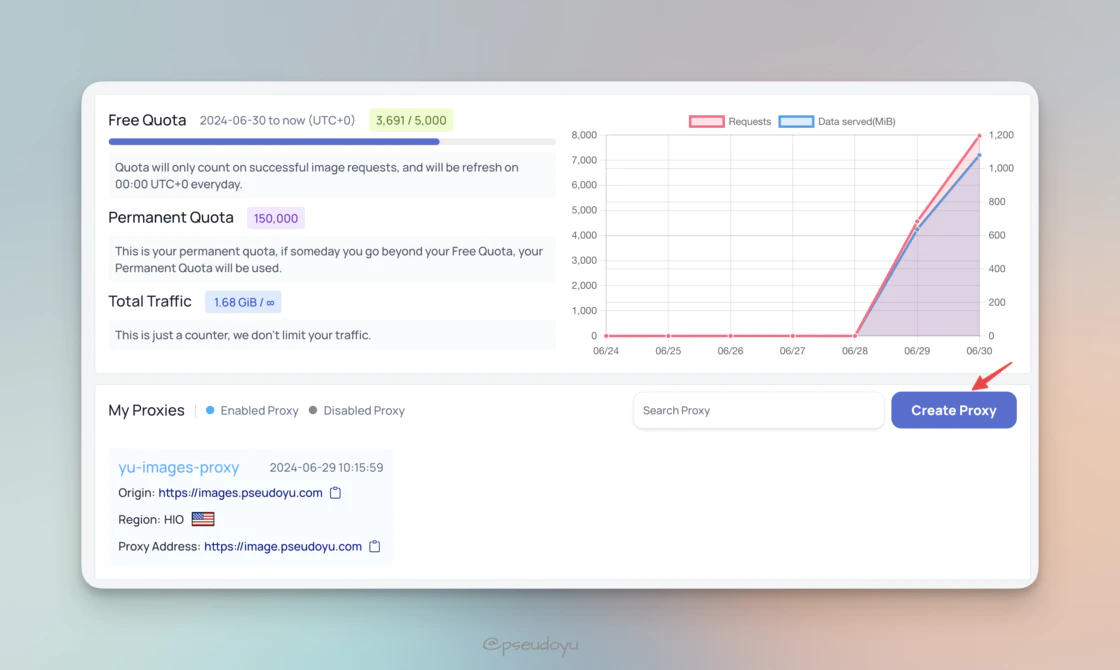Click the traffic counter note text
1120x670 pixels.
pos(243,335)
